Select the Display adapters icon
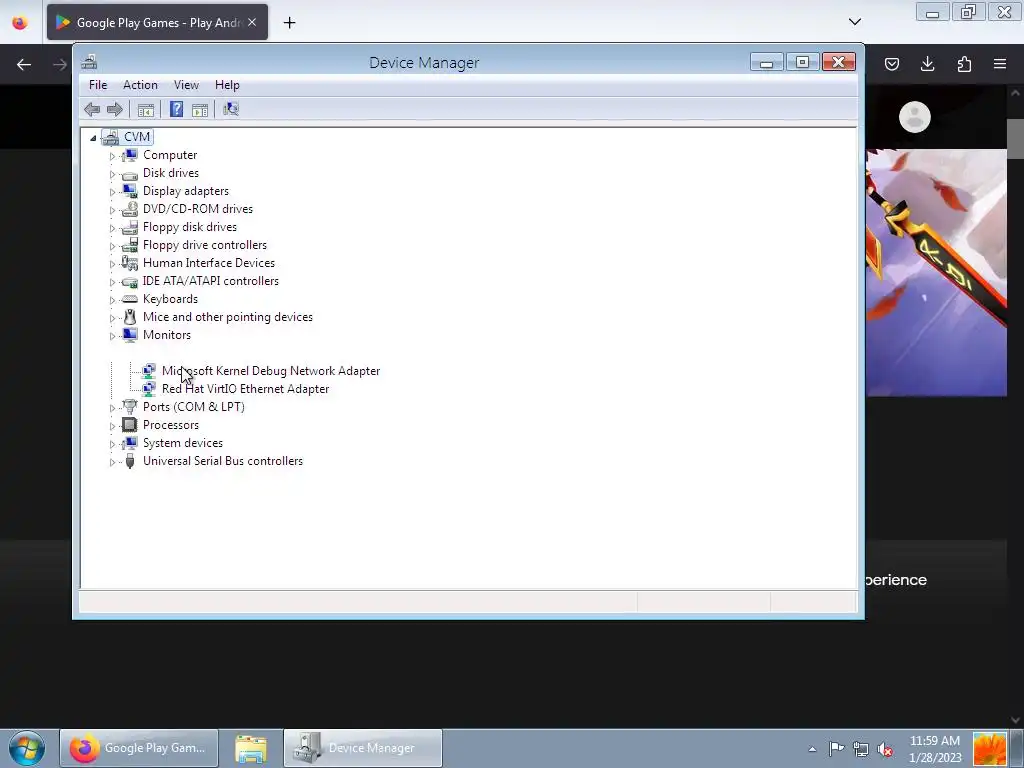The width and height of the screenshot is (1024, 768). (130, 191)
